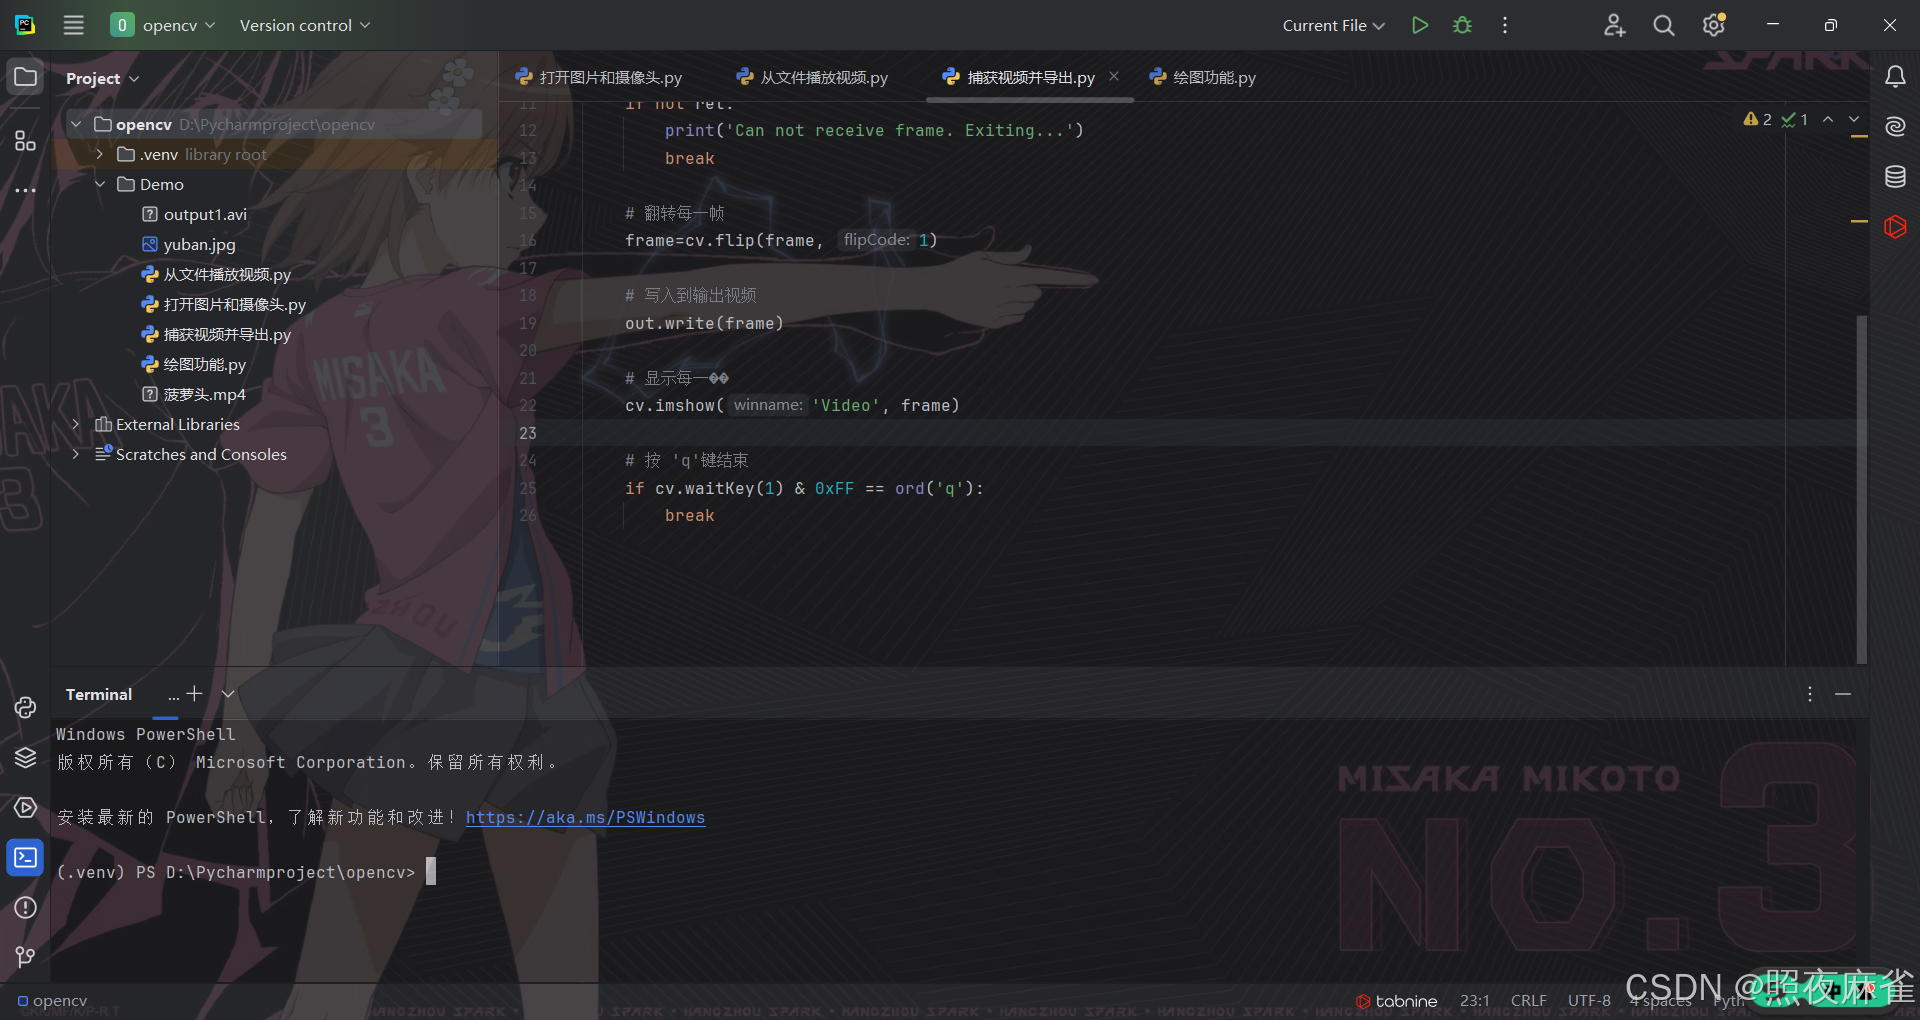Place cursor on line 23 in editor
Image resolution: width=1920 pixels, height=1020 pixels.
pos(1220,433)
